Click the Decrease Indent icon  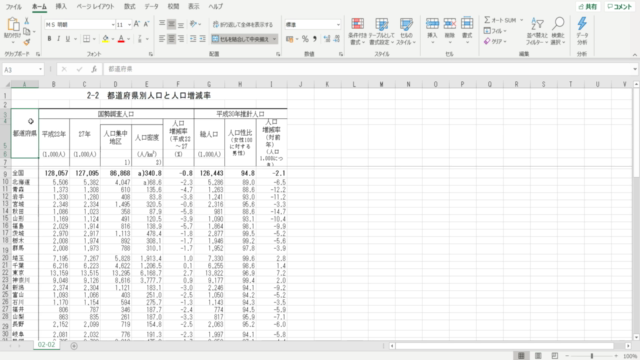[x=193, y=39]
